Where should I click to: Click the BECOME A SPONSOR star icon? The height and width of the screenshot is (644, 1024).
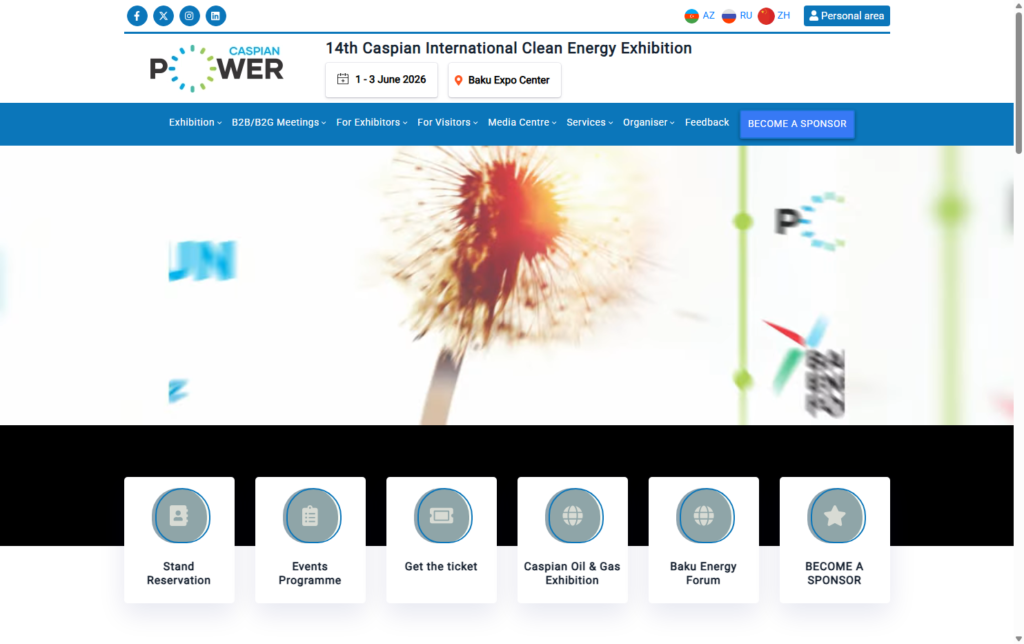pos(834,516)
